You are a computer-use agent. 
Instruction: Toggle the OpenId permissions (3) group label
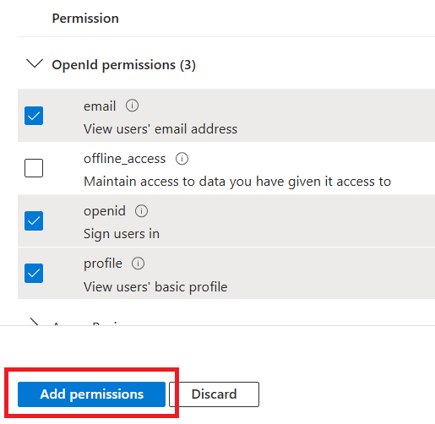pos(124,65)
